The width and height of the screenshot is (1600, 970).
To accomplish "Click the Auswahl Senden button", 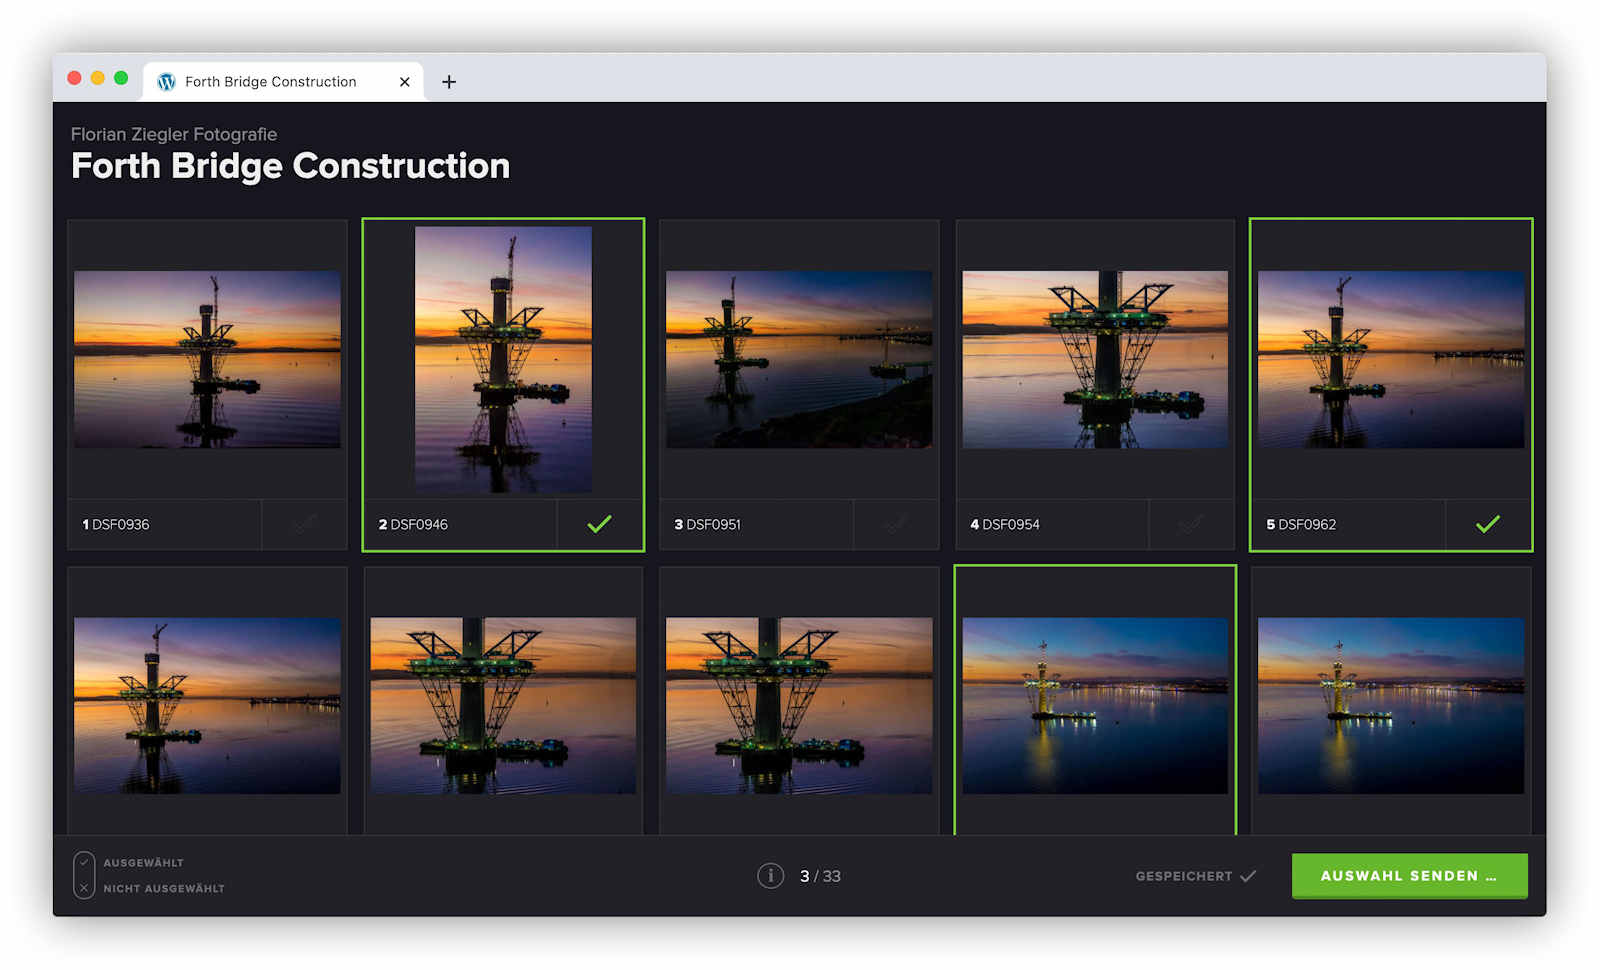I will point(1408,876).
